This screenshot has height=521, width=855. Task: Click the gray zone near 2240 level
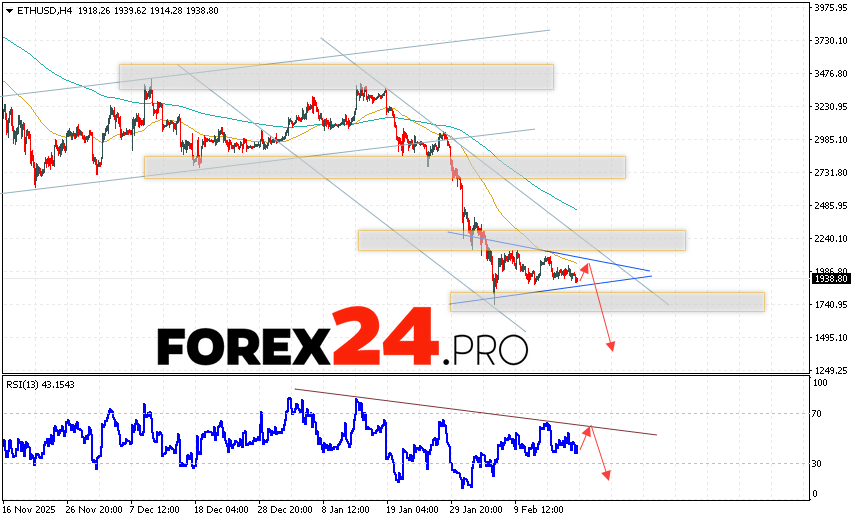[521, 240]
